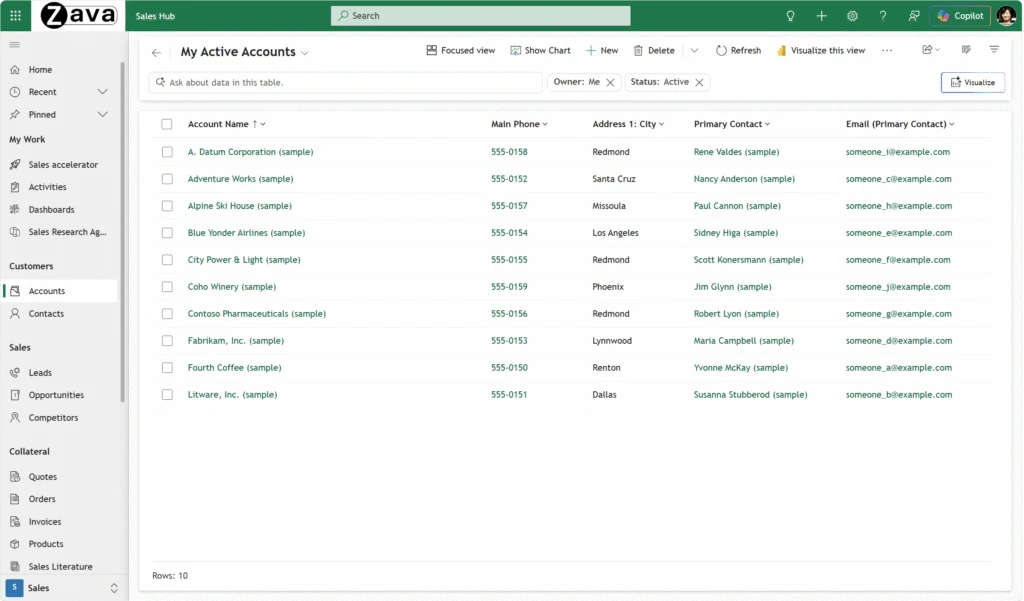
Task: Open settings via the gear icon
Action: (852, 16)
